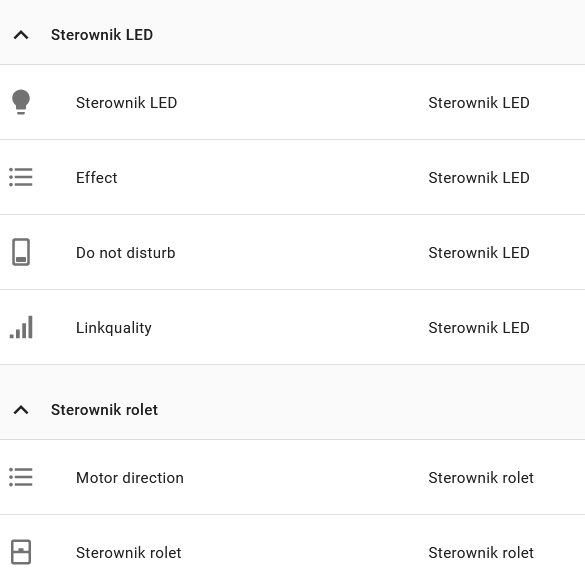The image size is (585, 572).
Task: Click the blind shutter icon for Sterownik rolet
Action: [x=21, y=552]
